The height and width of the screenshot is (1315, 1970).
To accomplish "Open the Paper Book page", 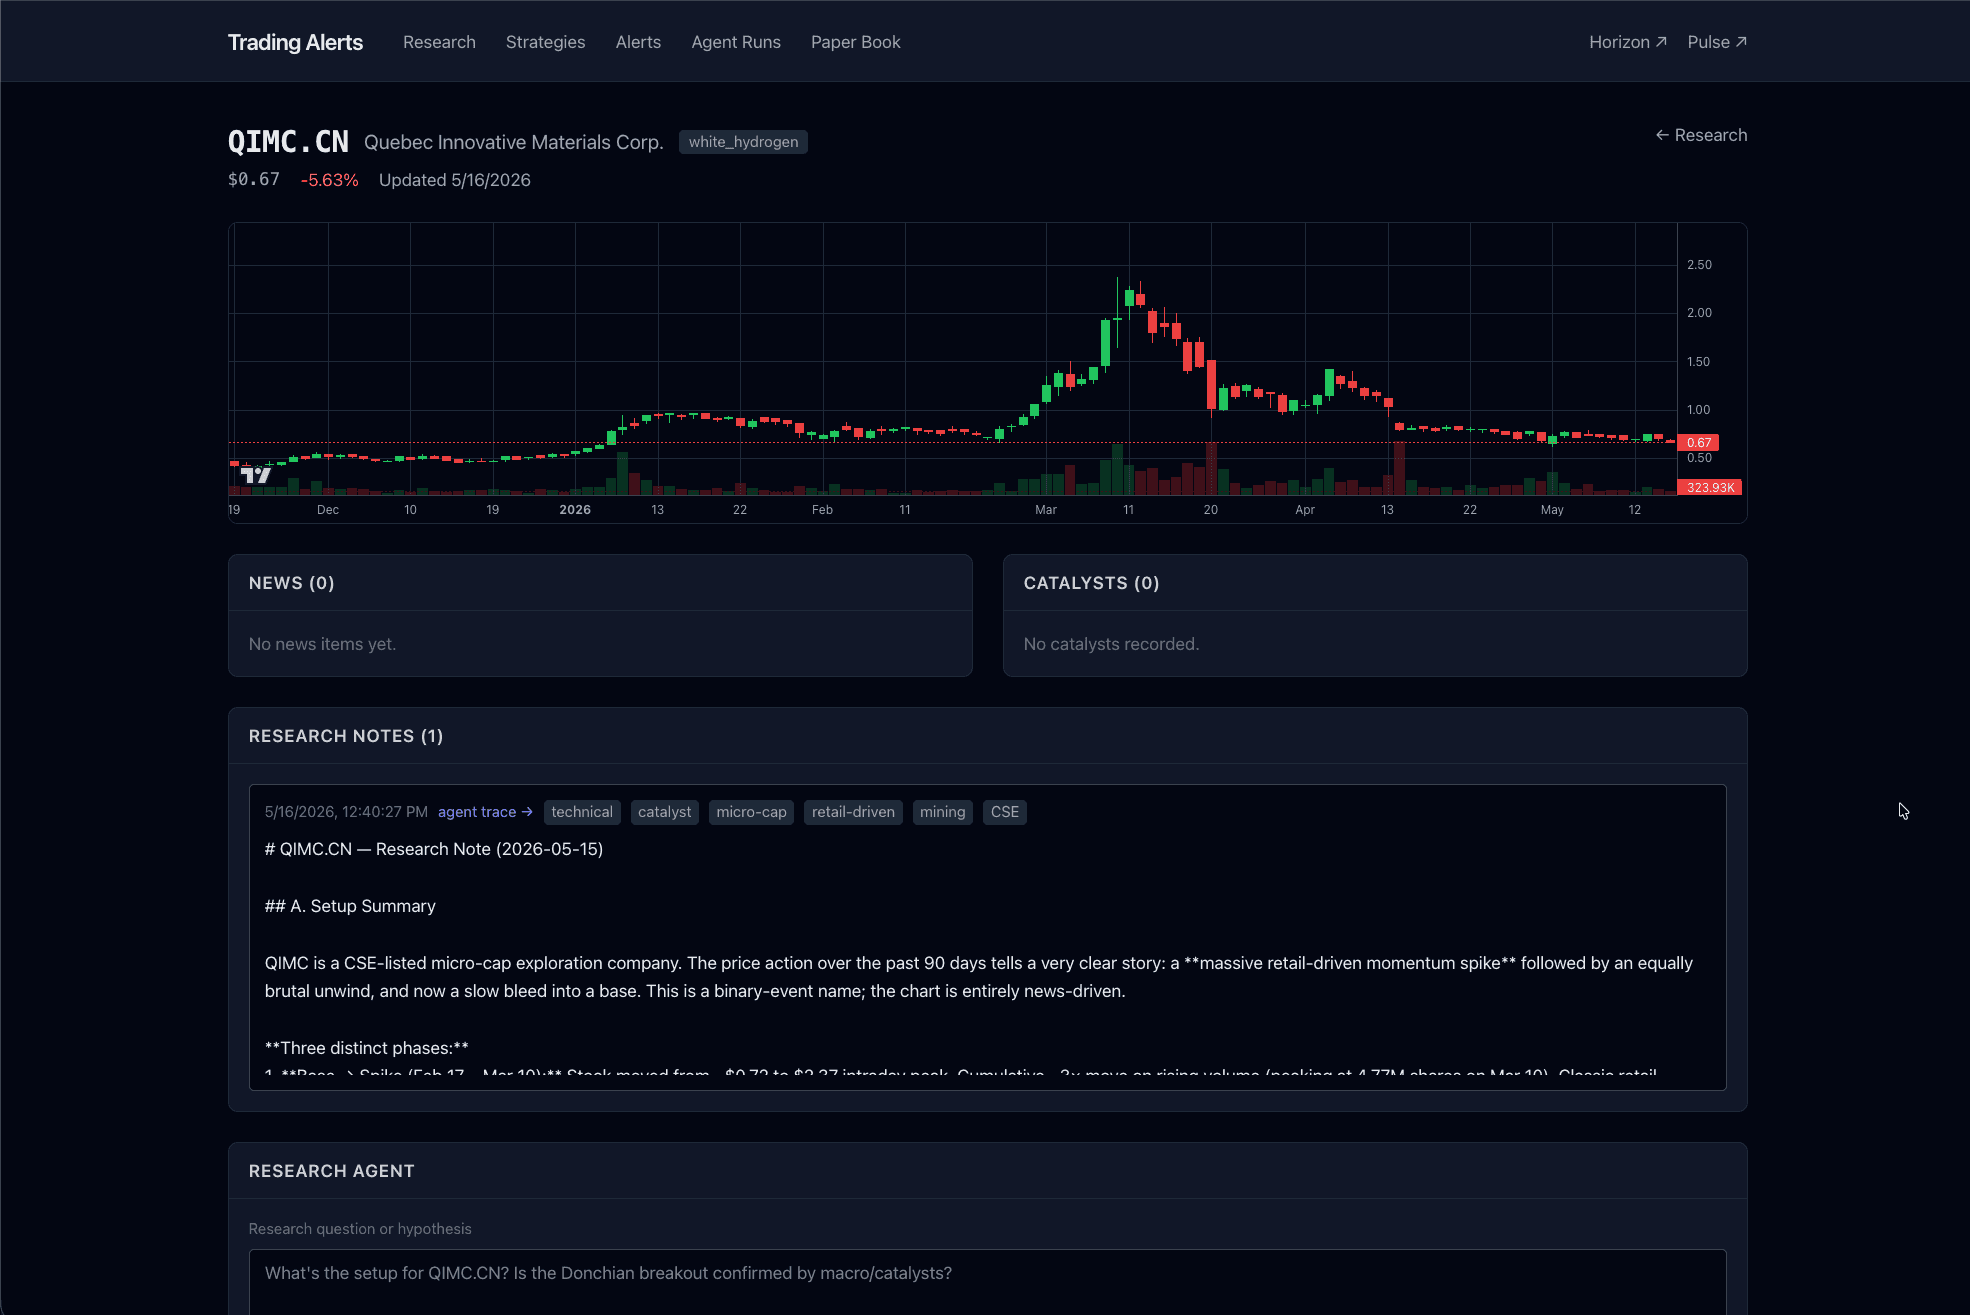I will (x=856, y=42).
